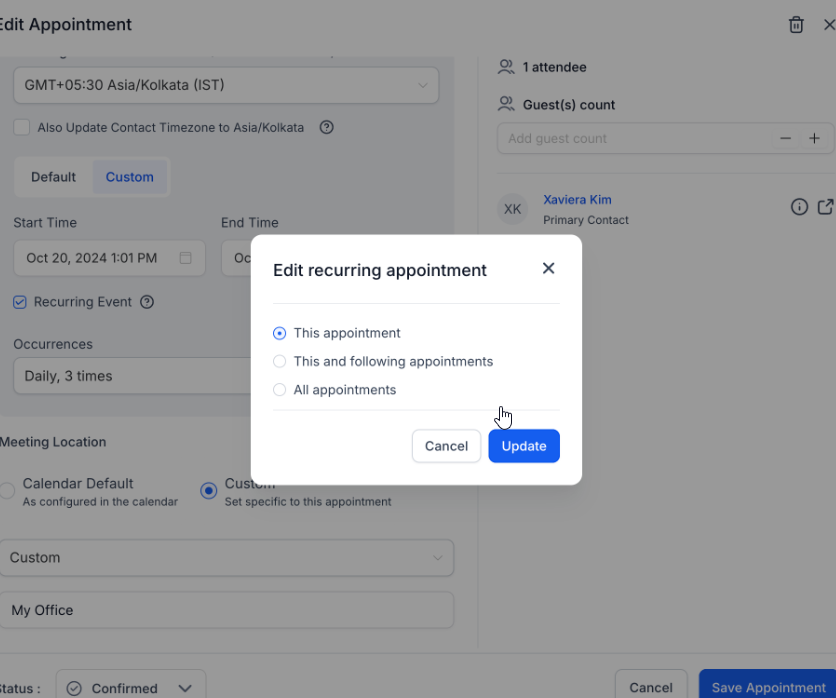Click the calendar icon in Start Time field
Image resolution: width=836 pixels, height=698 pixels.
(x=185, y=258)
